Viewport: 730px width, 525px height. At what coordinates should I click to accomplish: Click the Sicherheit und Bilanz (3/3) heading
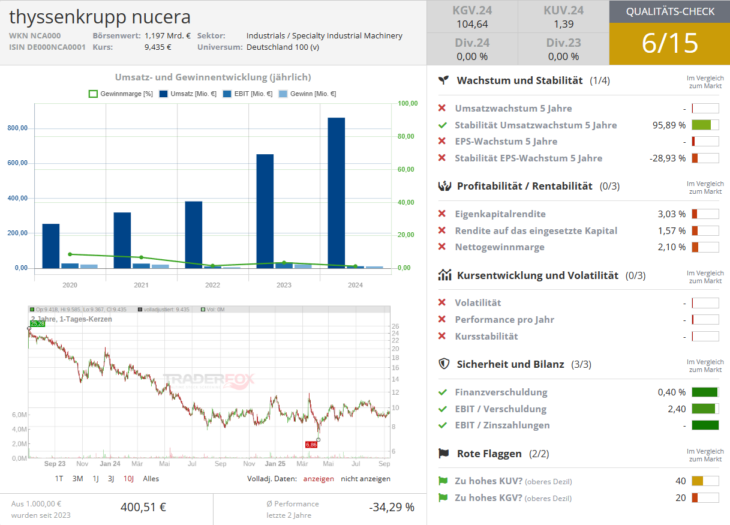click(x=524, y=364)
